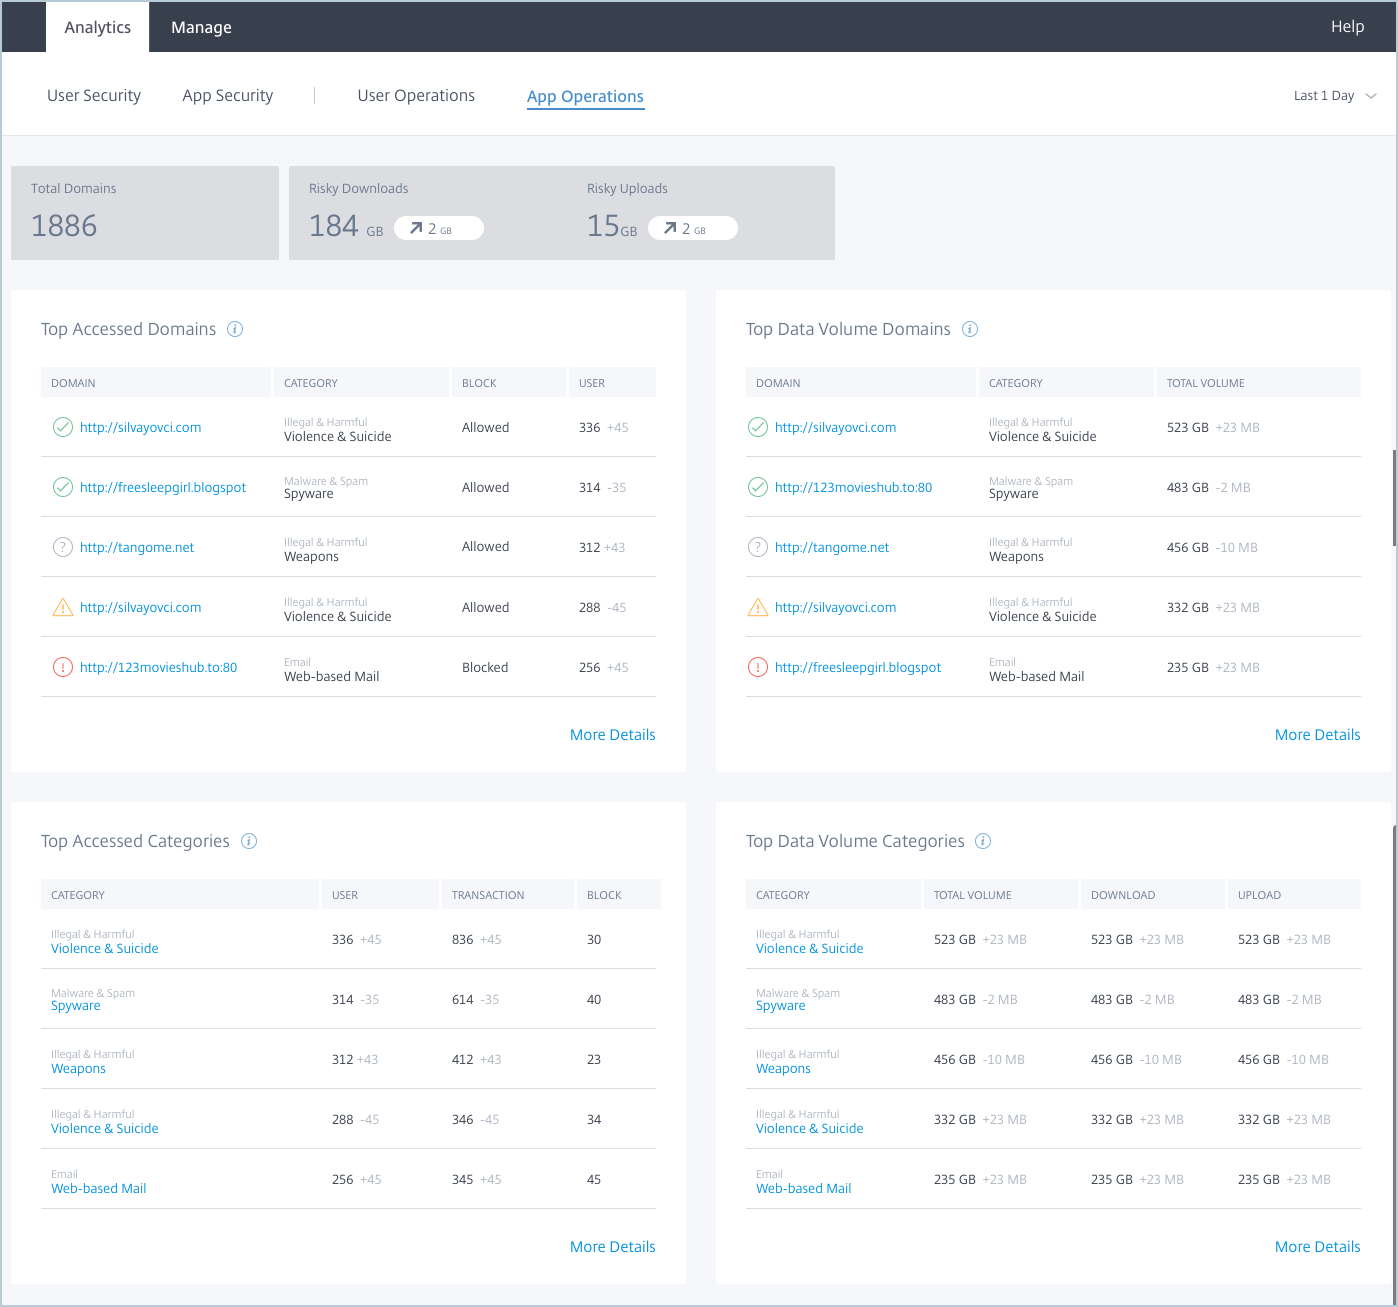Click info icon beside Top Accessed Domains

235,329
